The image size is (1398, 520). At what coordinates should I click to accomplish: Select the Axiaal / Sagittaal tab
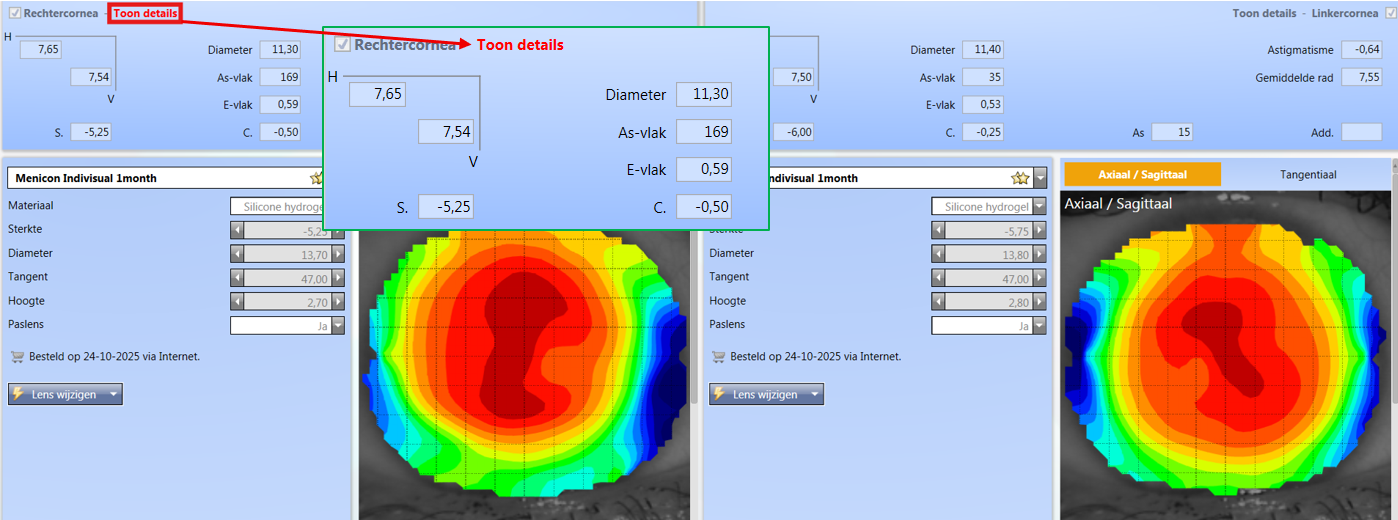point(1142,174)
